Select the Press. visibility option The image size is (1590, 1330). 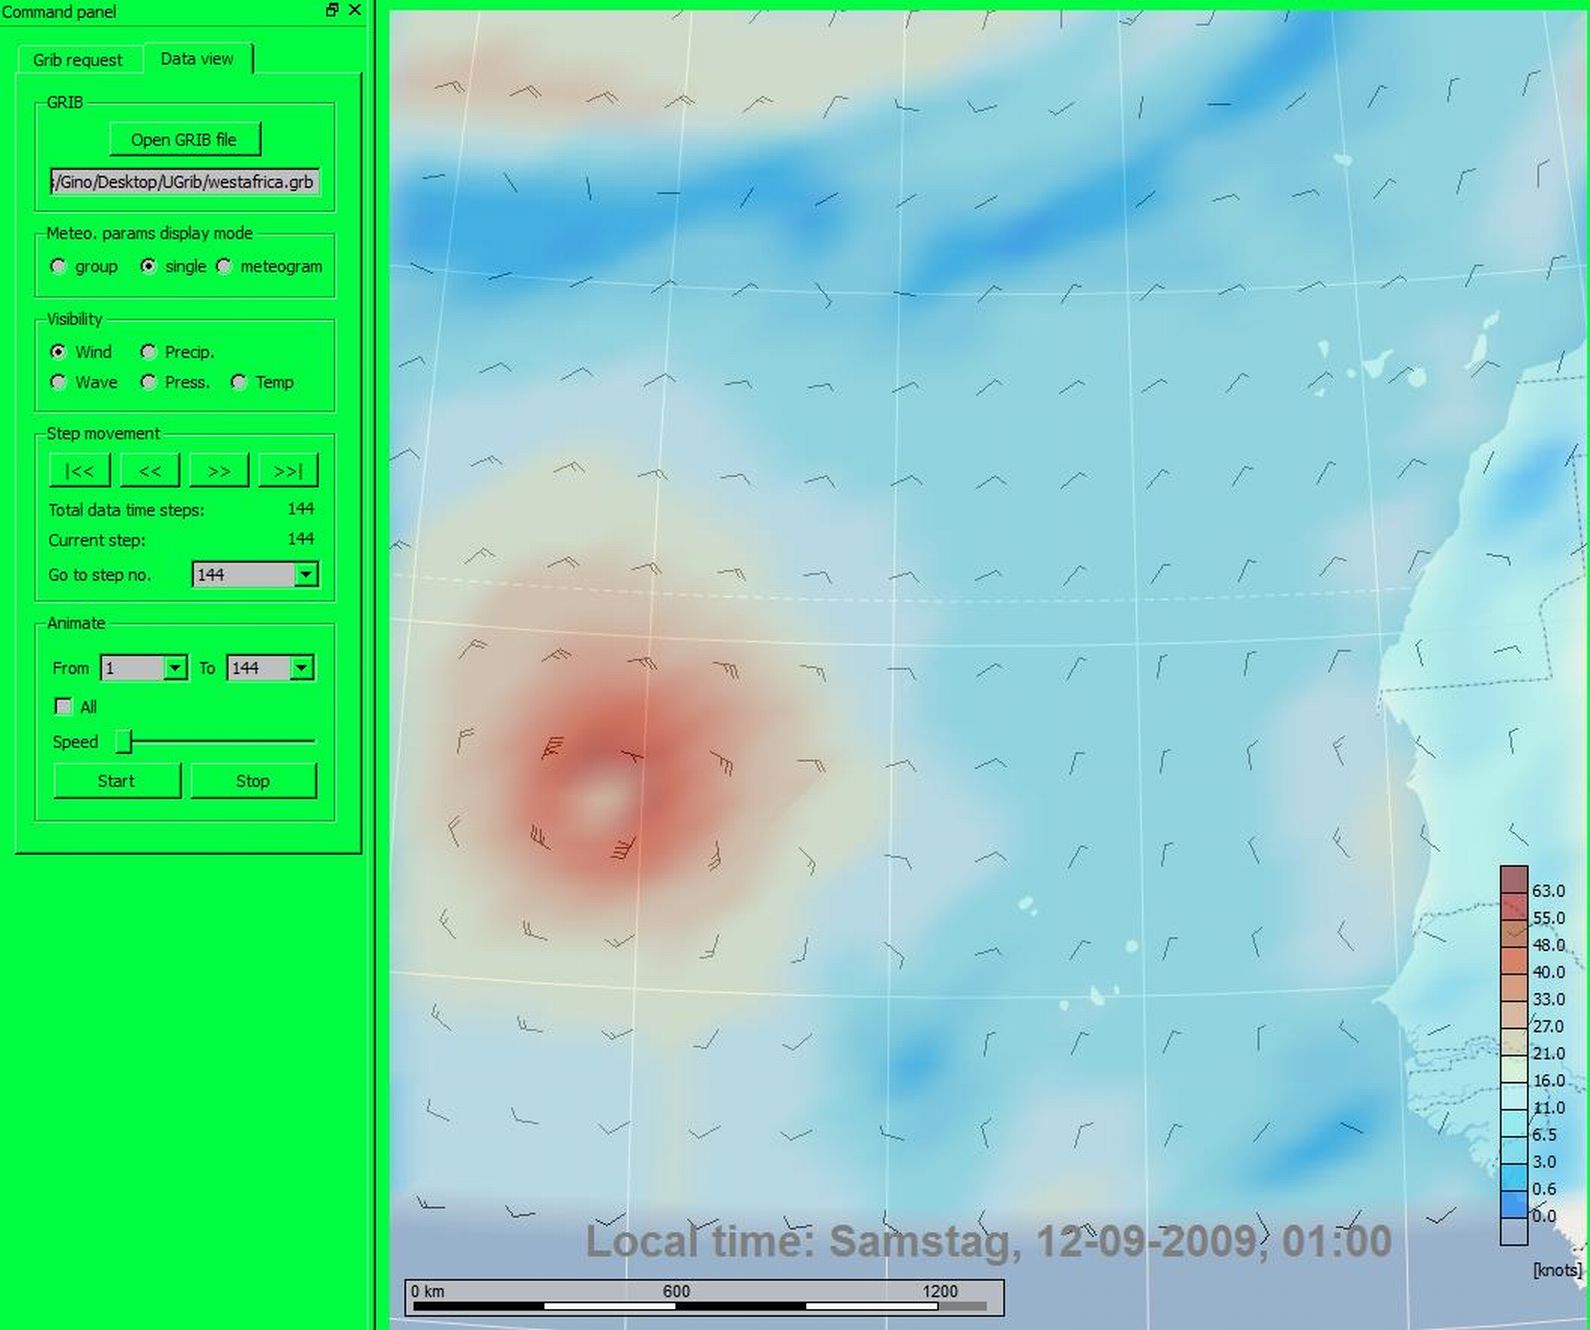point(149,382)
